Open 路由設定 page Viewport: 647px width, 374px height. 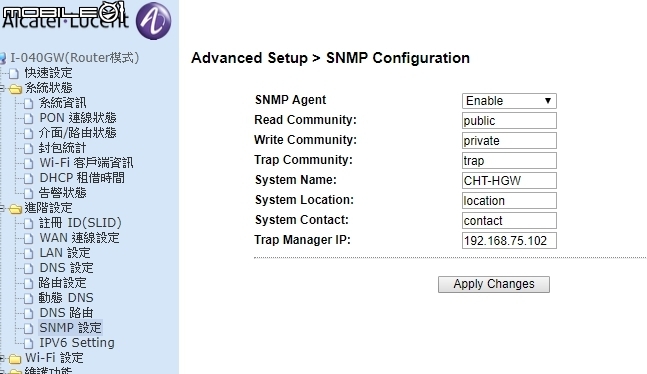click(63, 283)
